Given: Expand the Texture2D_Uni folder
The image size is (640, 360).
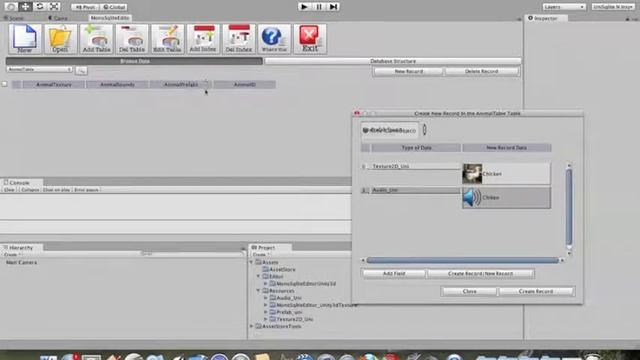Looking at the screenshot, I should point(266,319).
